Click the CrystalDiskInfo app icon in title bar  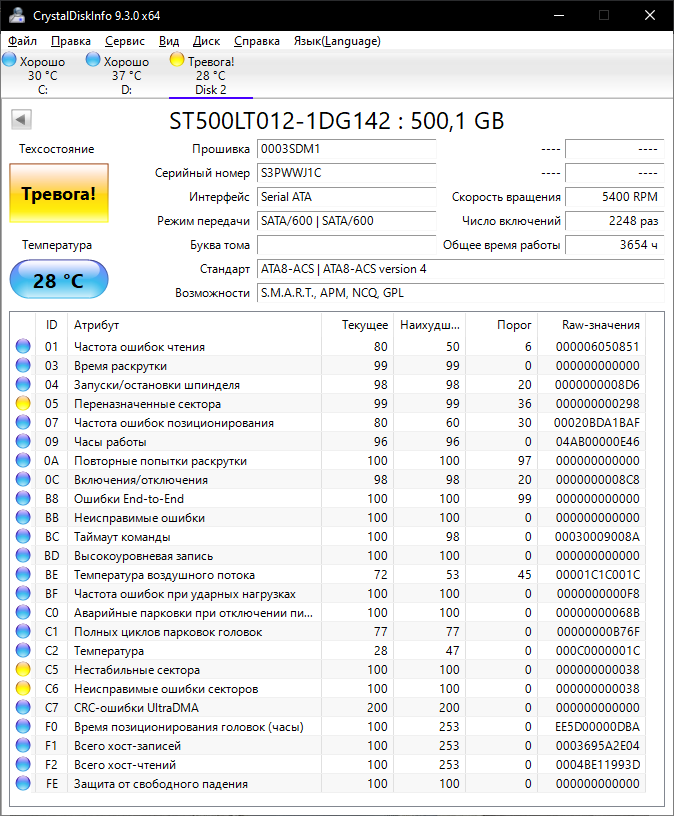click(x=17, y=15)
